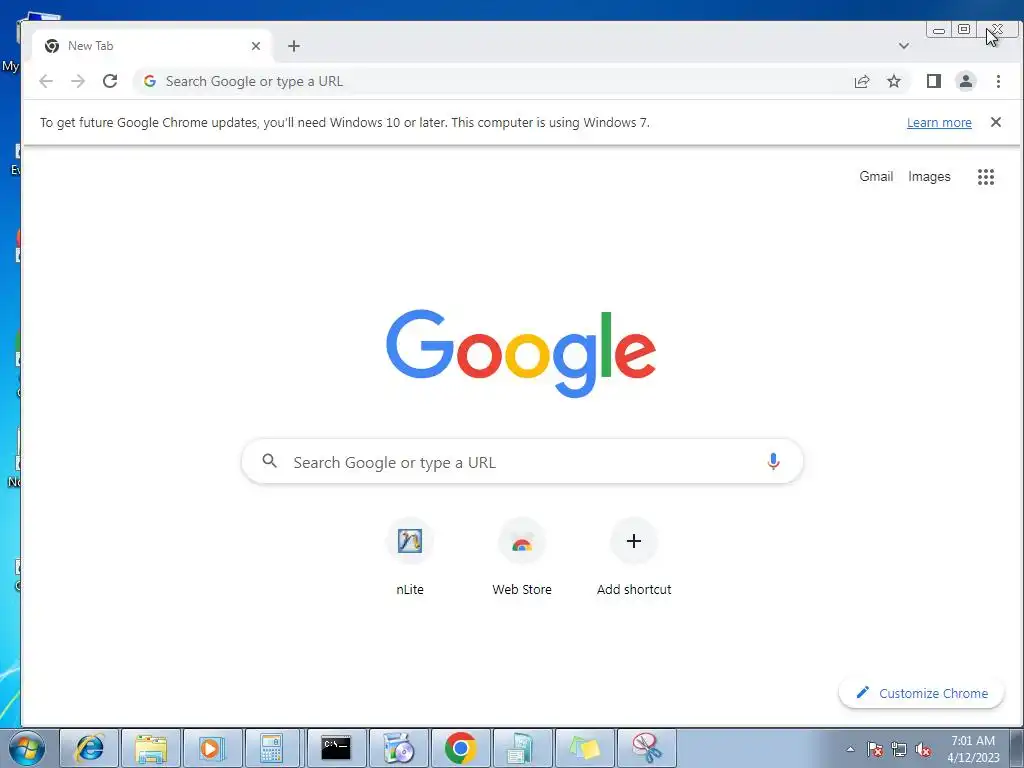The image size is (1024, 768).
Task: Click the Google search box on page
Action: [x=522, y=462]
